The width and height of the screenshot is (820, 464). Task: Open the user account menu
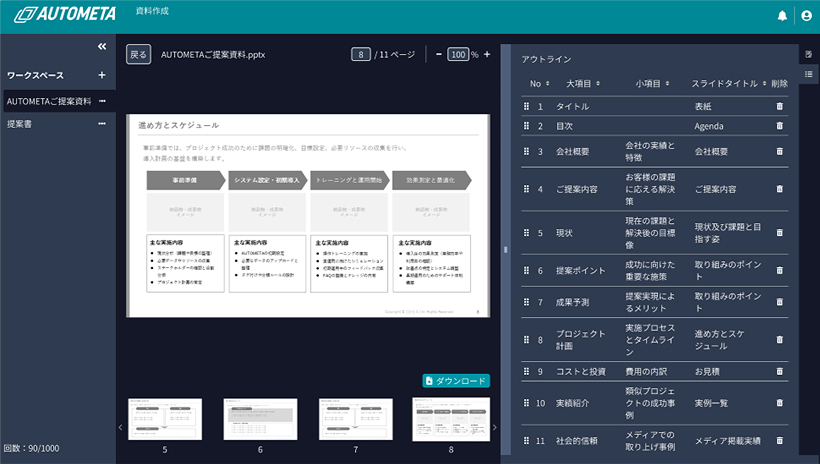click(x=806, y=16)
